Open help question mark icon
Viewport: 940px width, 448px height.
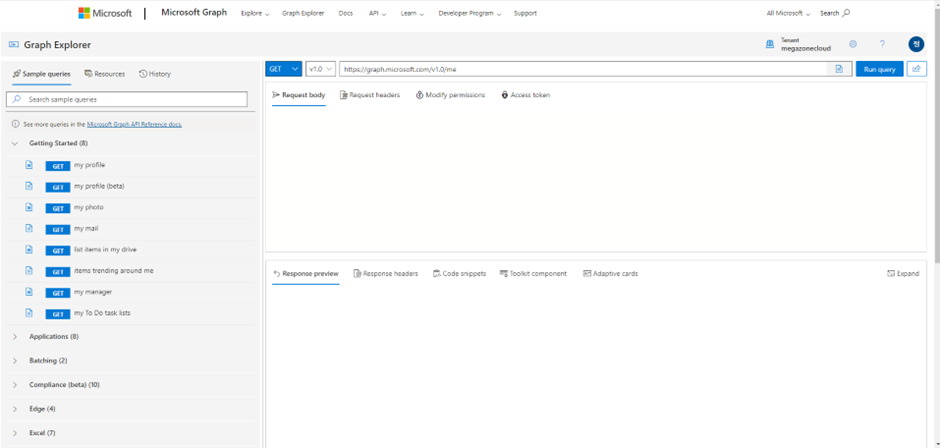[882, 44]
